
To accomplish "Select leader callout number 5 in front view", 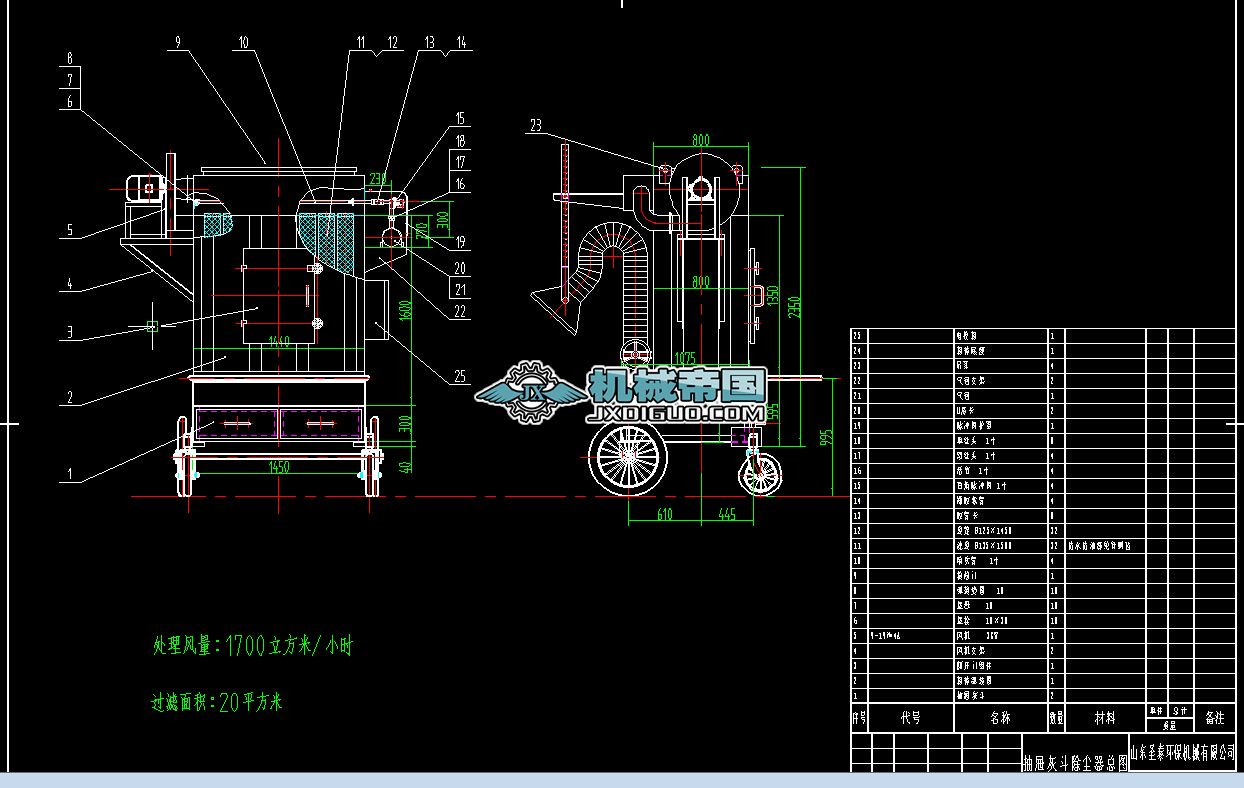I will pos(70,231).
